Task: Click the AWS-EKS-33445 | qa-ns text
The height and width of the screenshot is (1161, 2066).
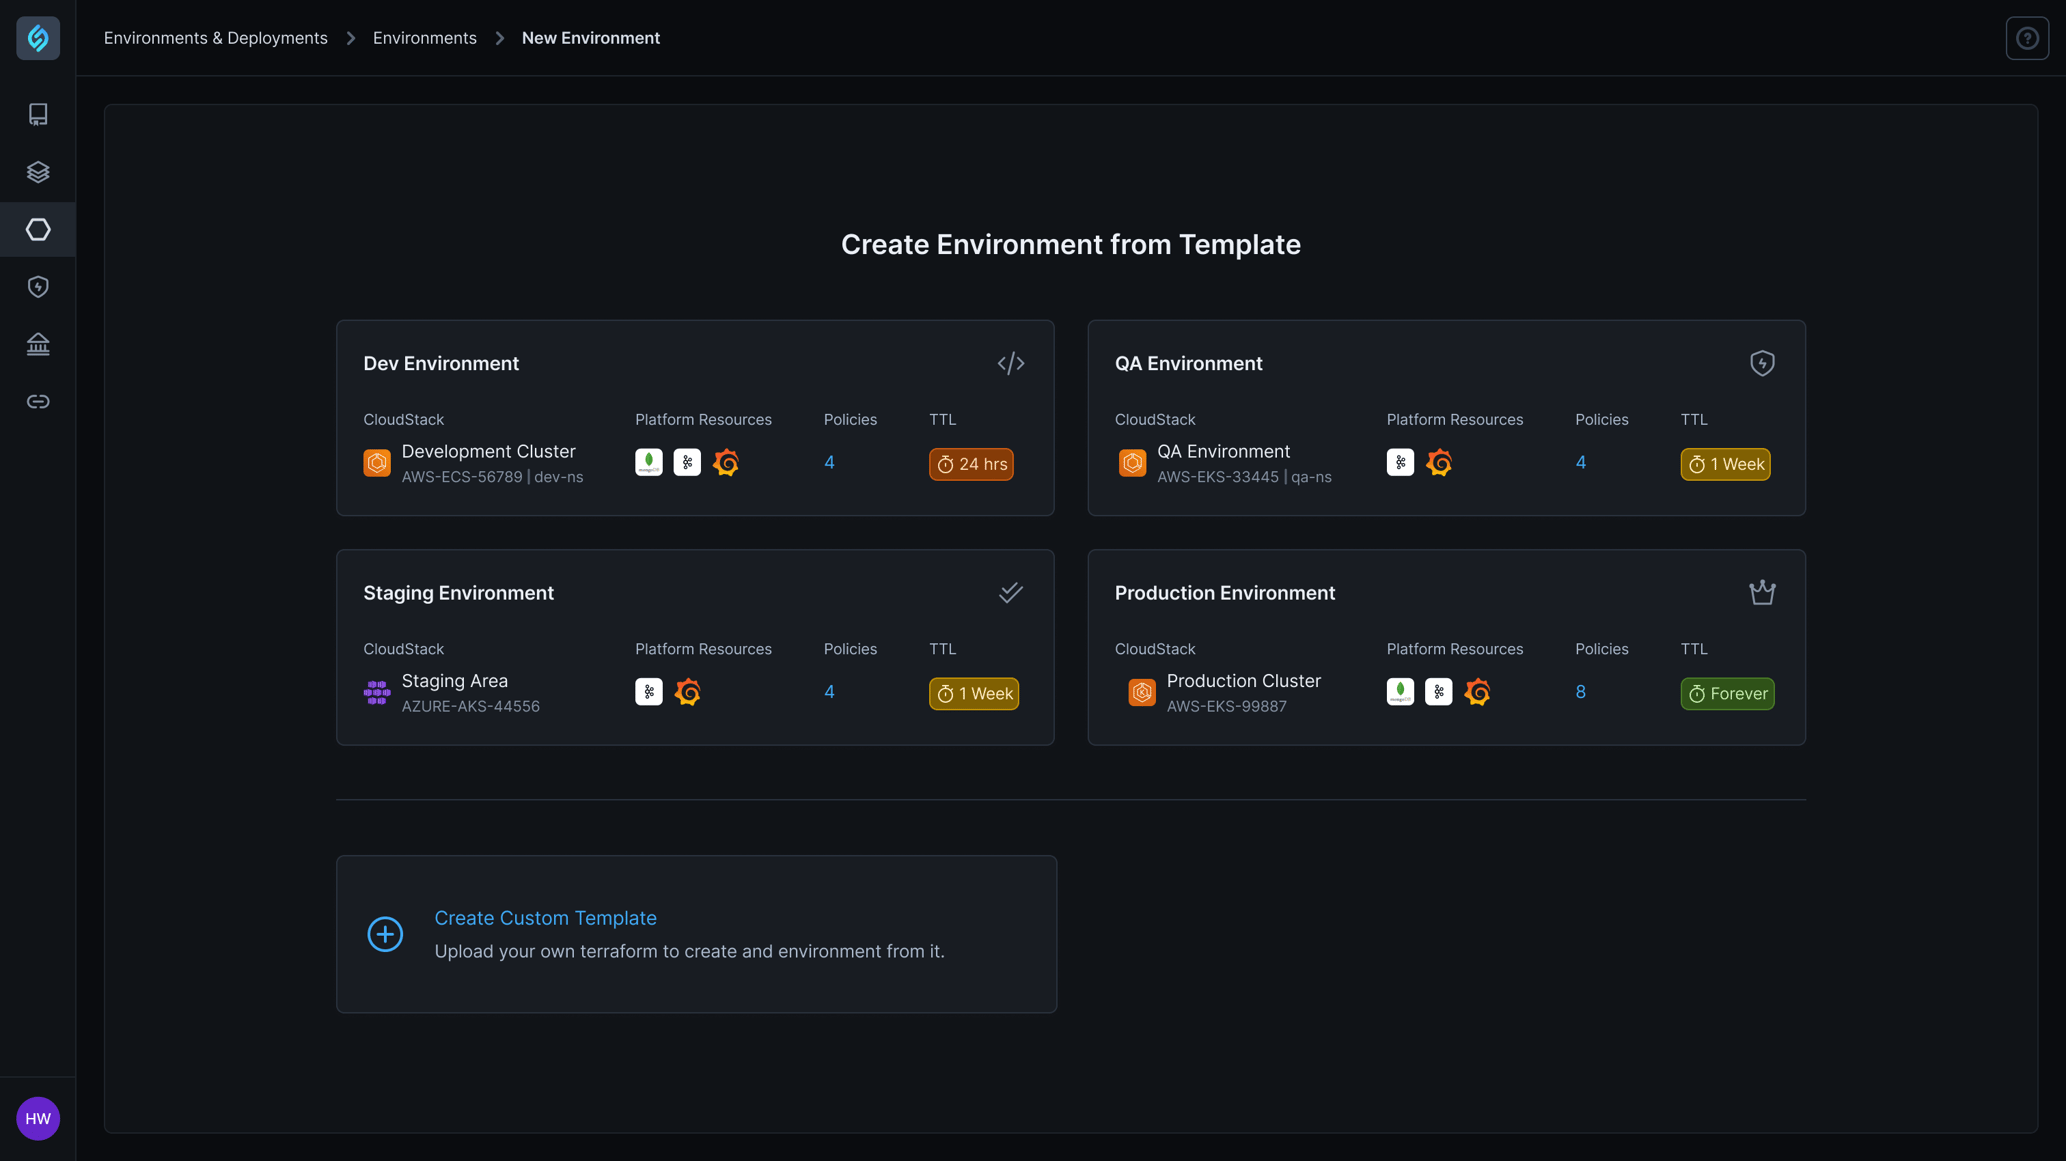Action: click(x=1244, y=477)
